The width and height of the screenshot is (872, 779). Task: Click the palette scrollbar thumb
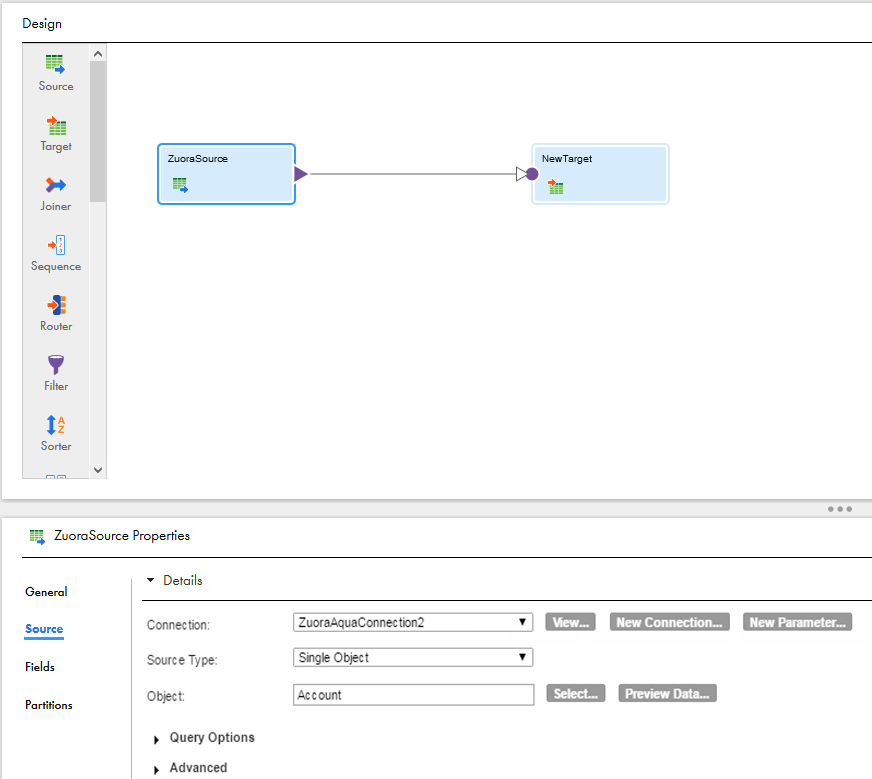pos(98,132)
